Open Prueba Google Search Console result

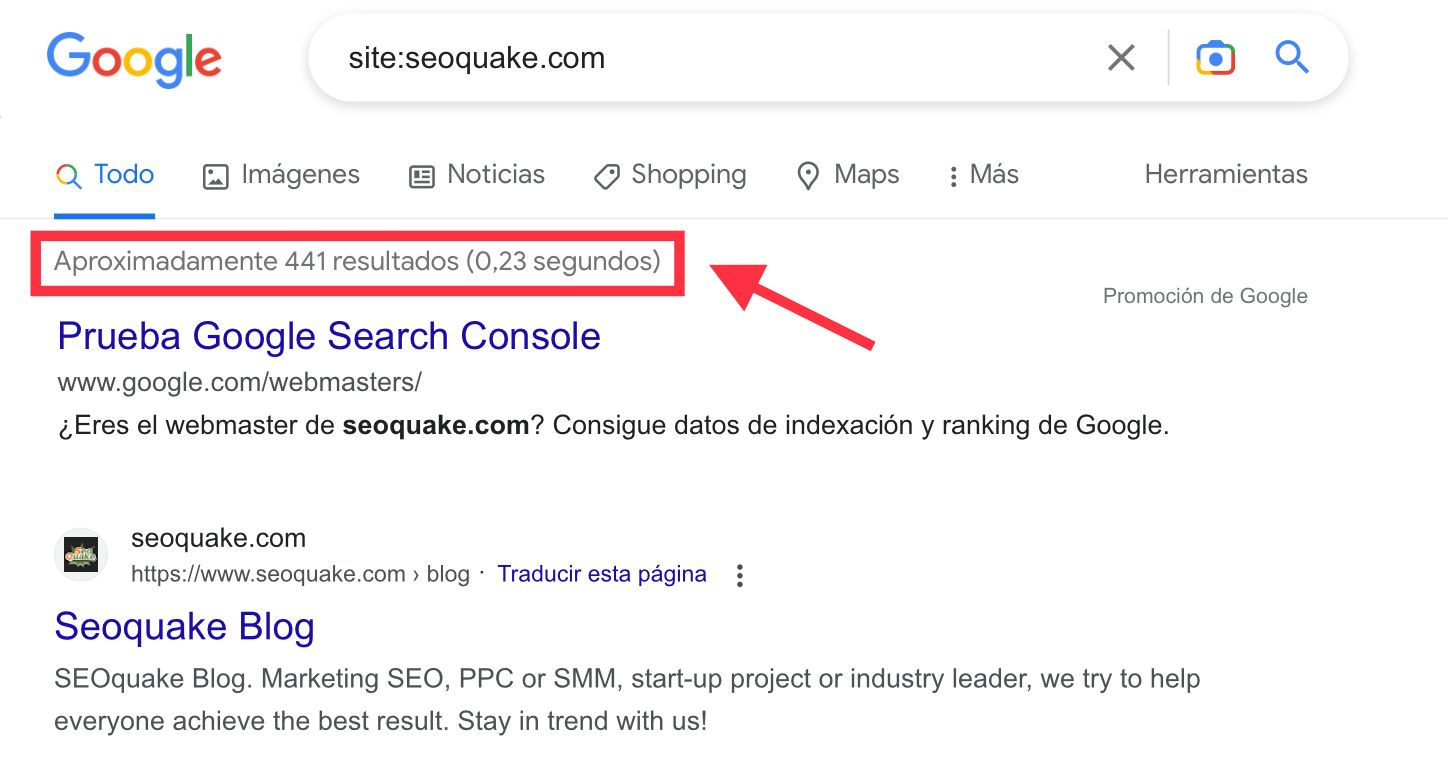pos(328,336)
